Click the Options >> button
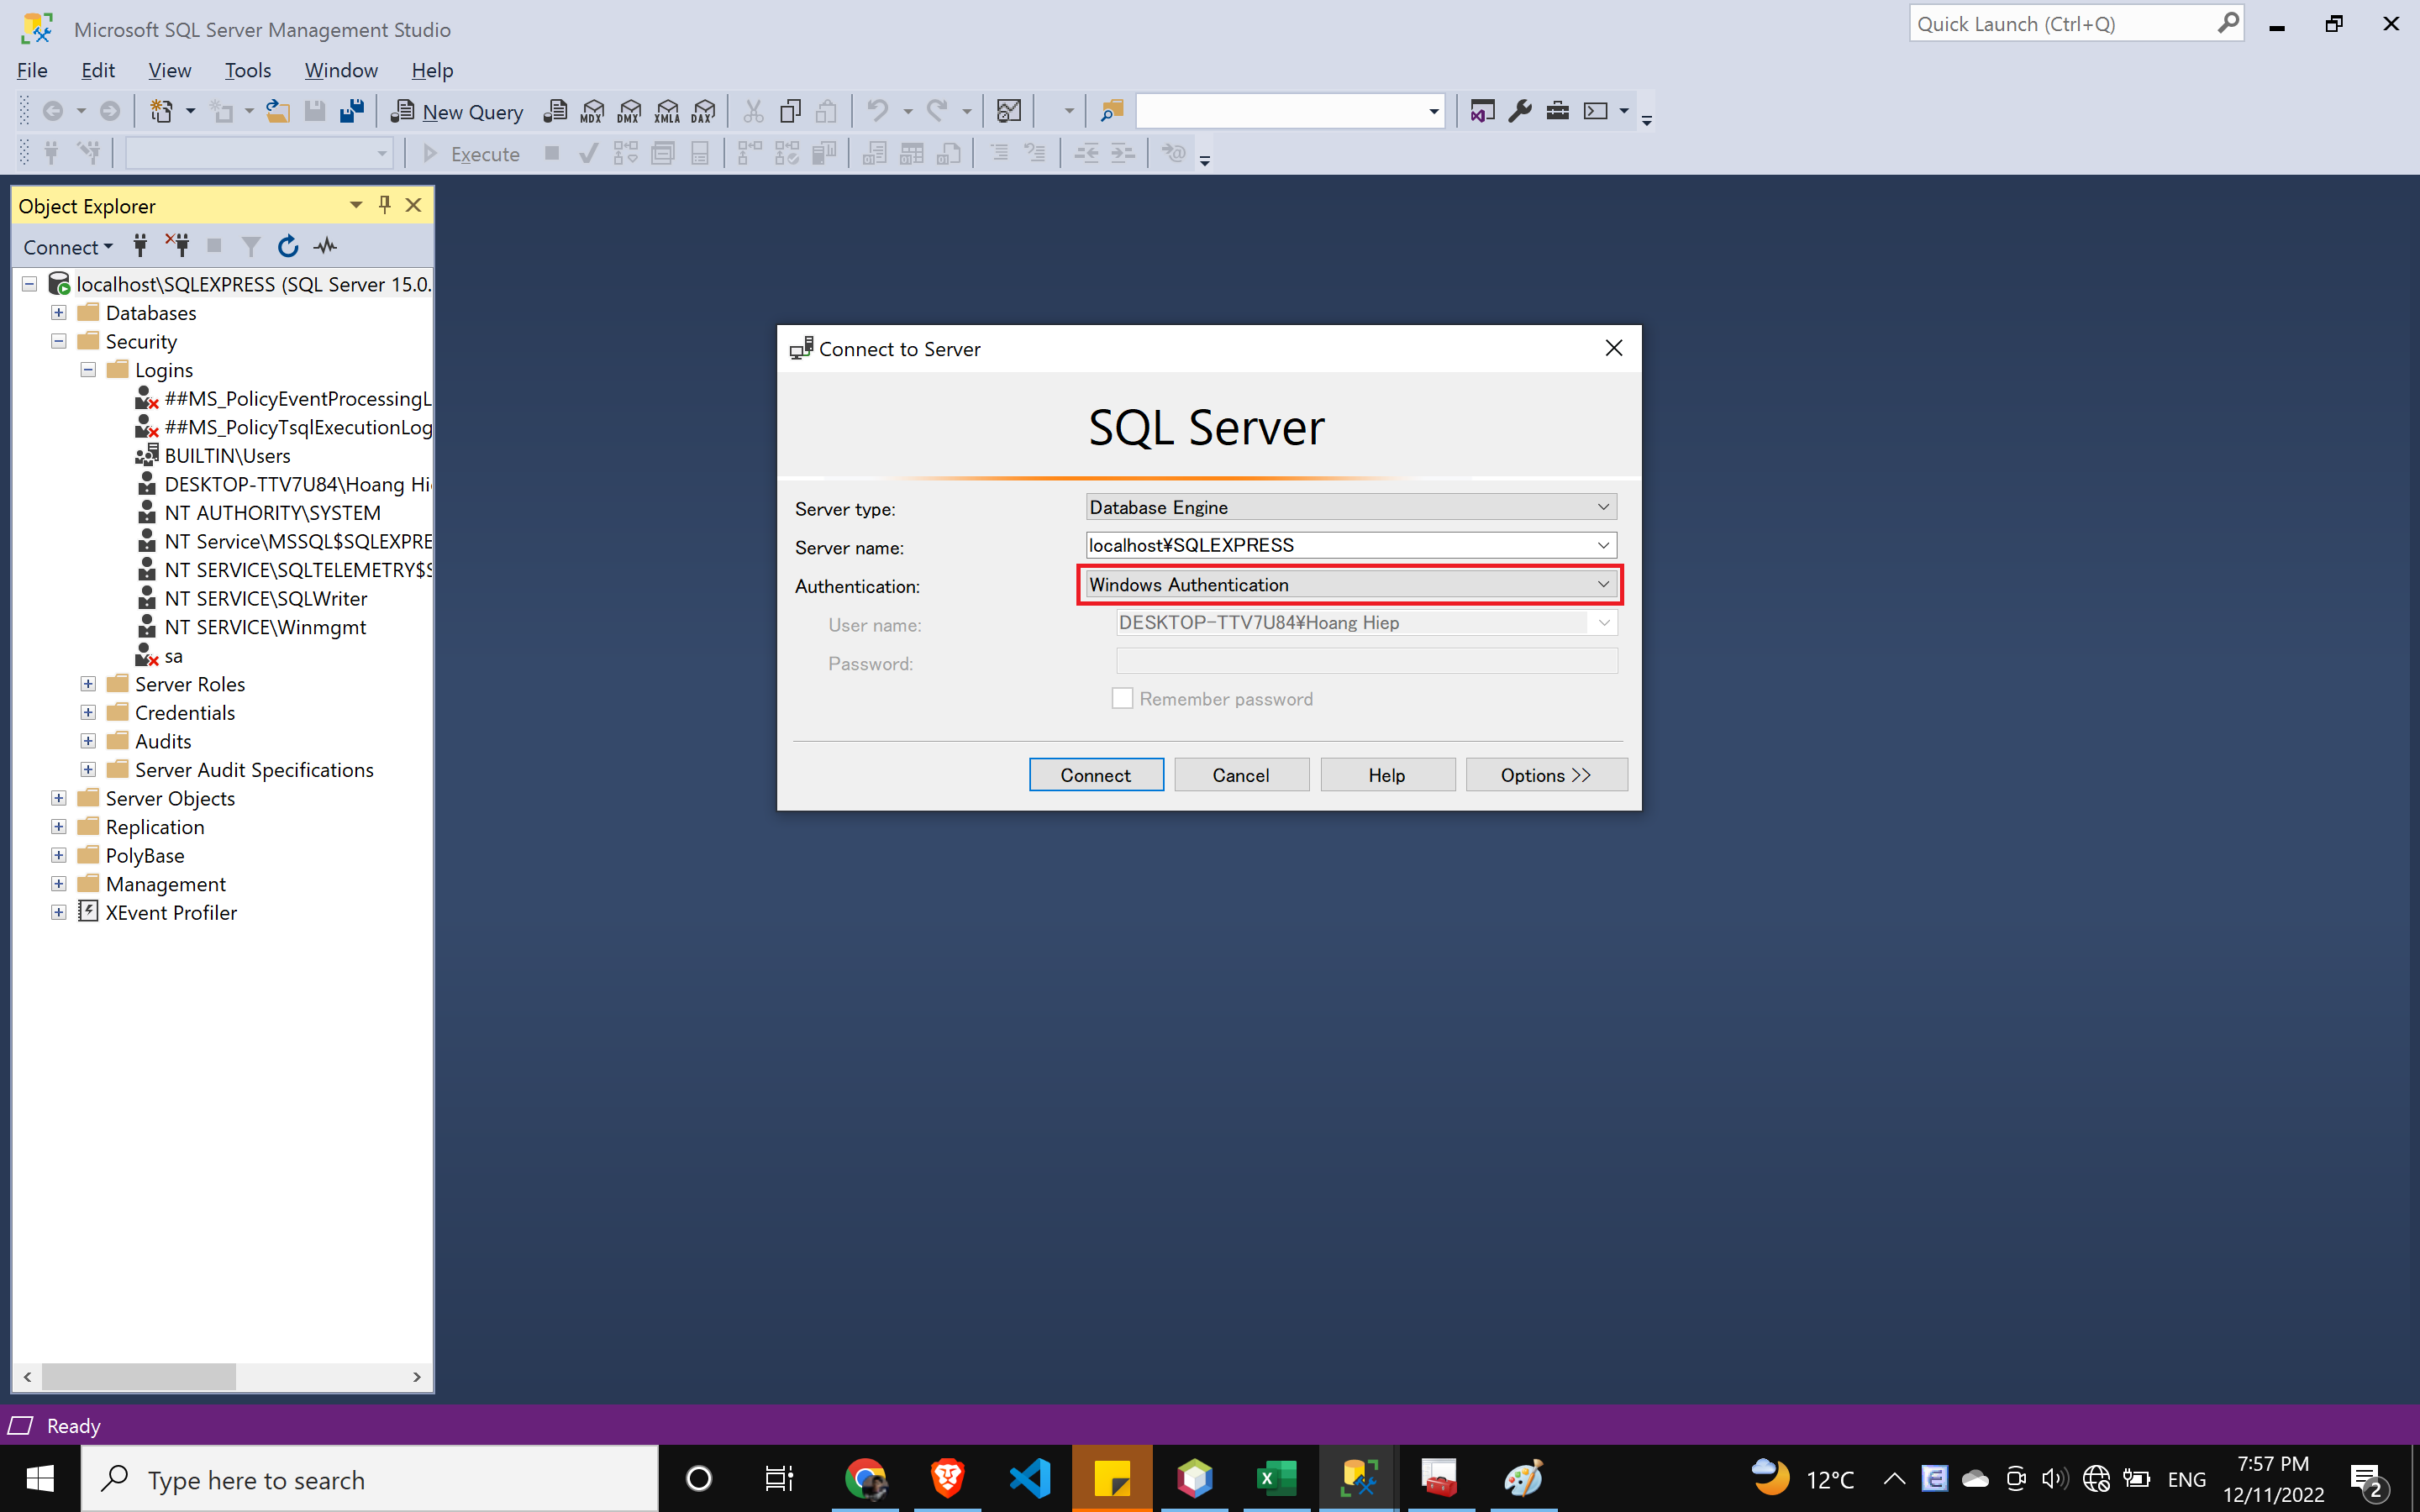 tap(1545, 775)
